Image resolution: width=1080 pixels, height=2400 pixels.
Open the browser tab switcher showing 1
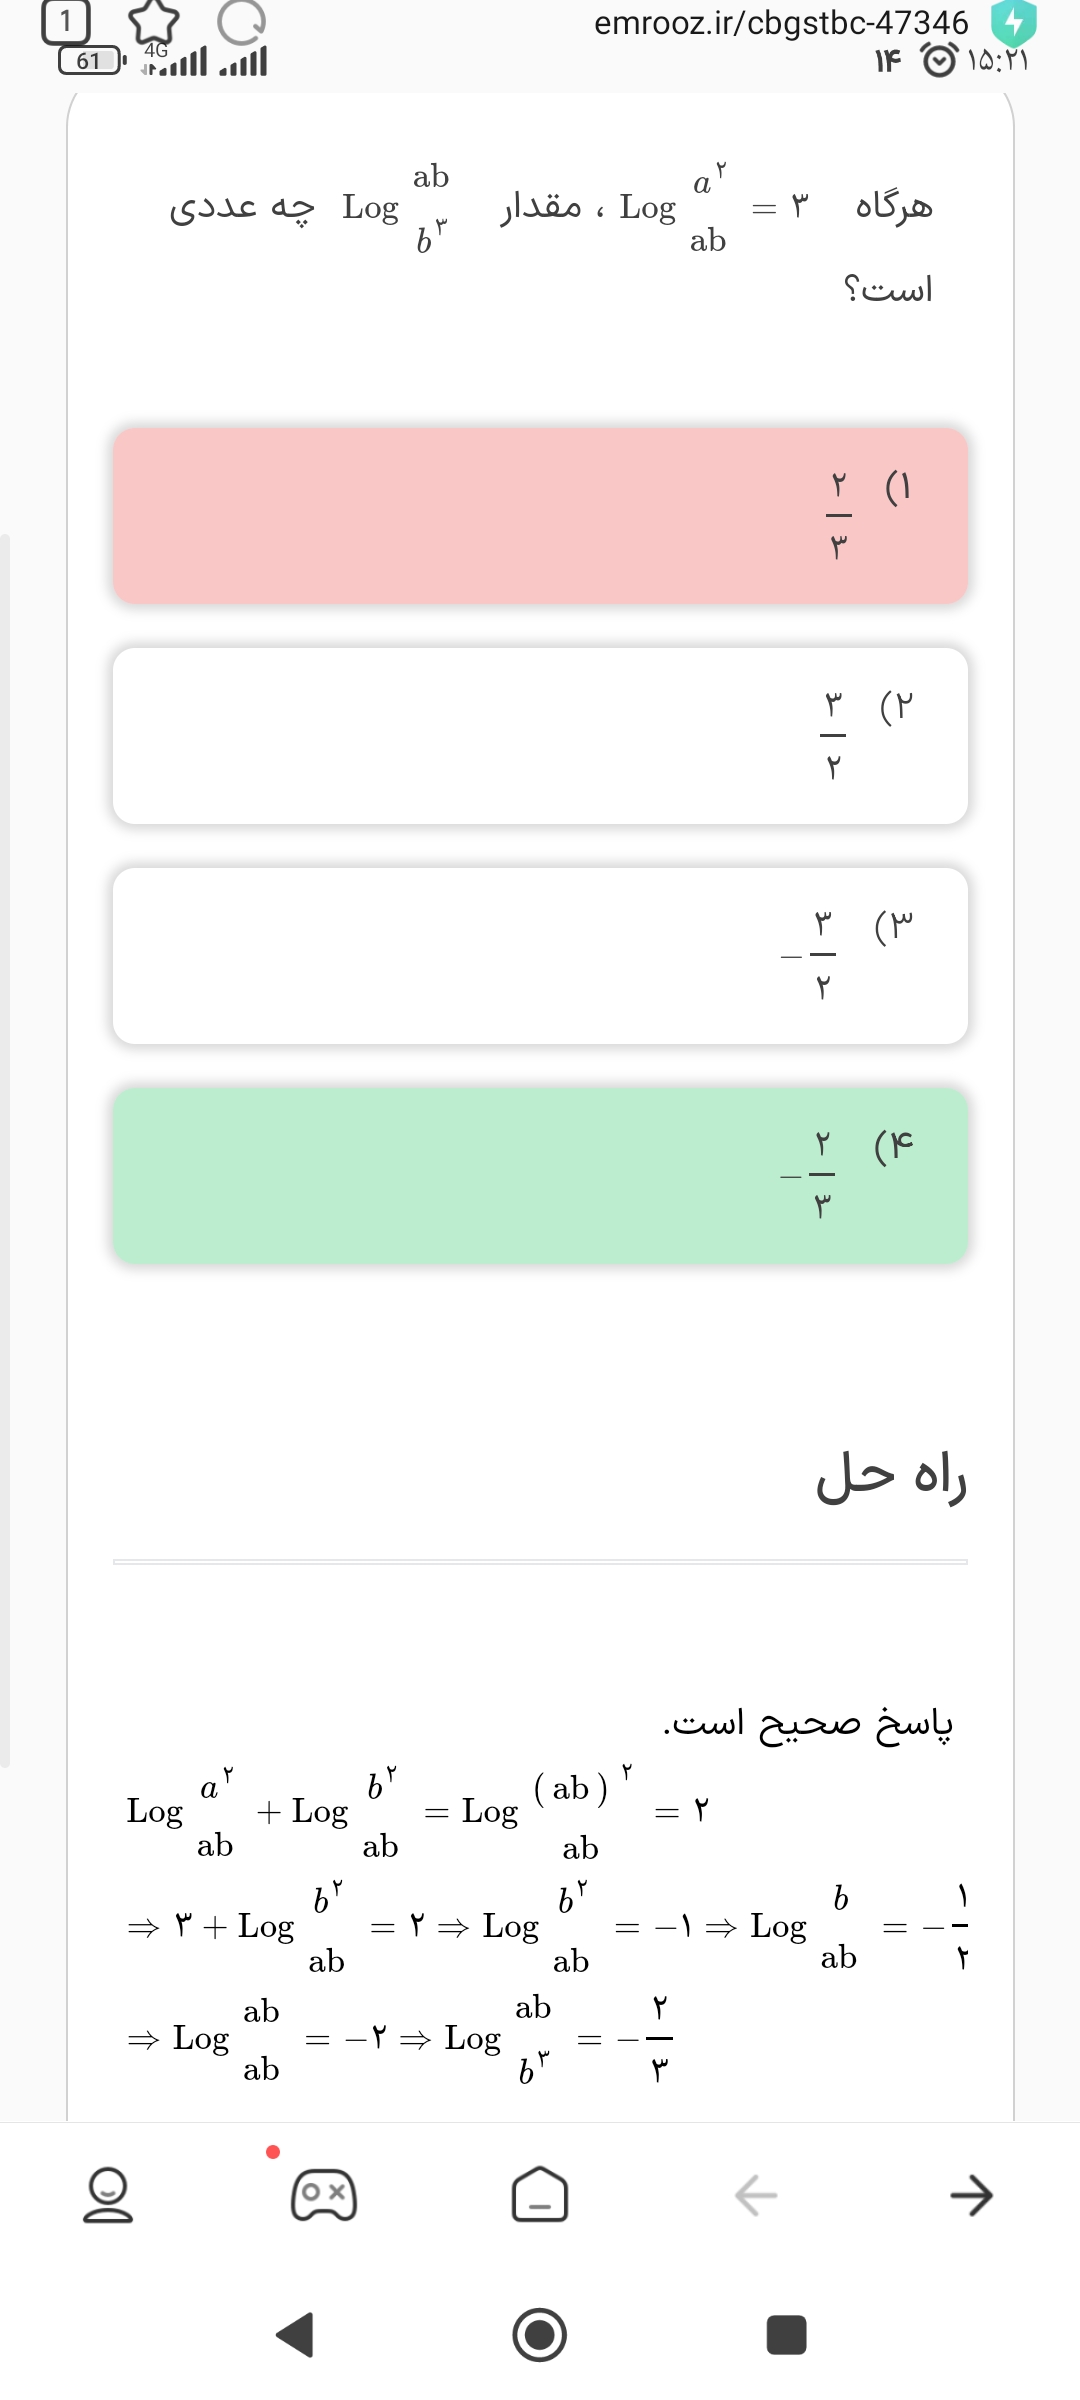(x=65, y=21)
